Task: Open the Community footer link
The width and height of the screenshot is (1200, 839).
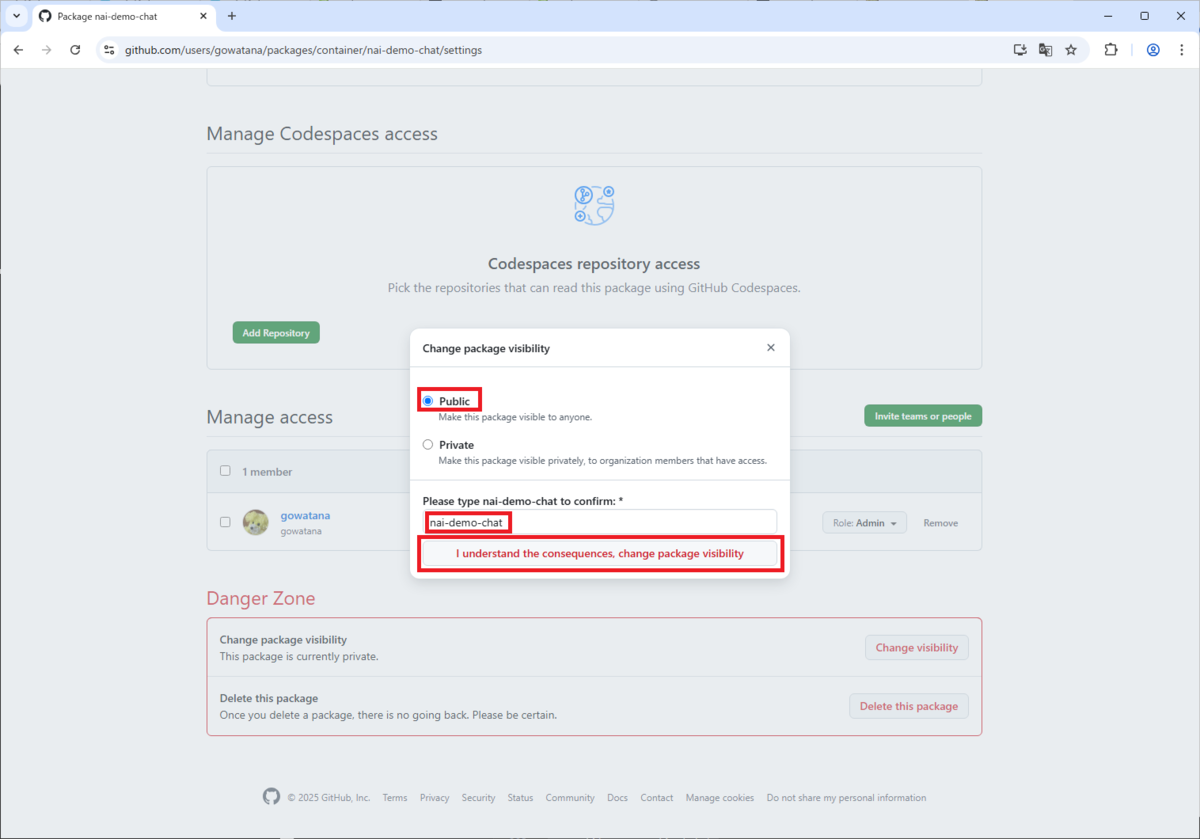Action: tap(570, 798)
